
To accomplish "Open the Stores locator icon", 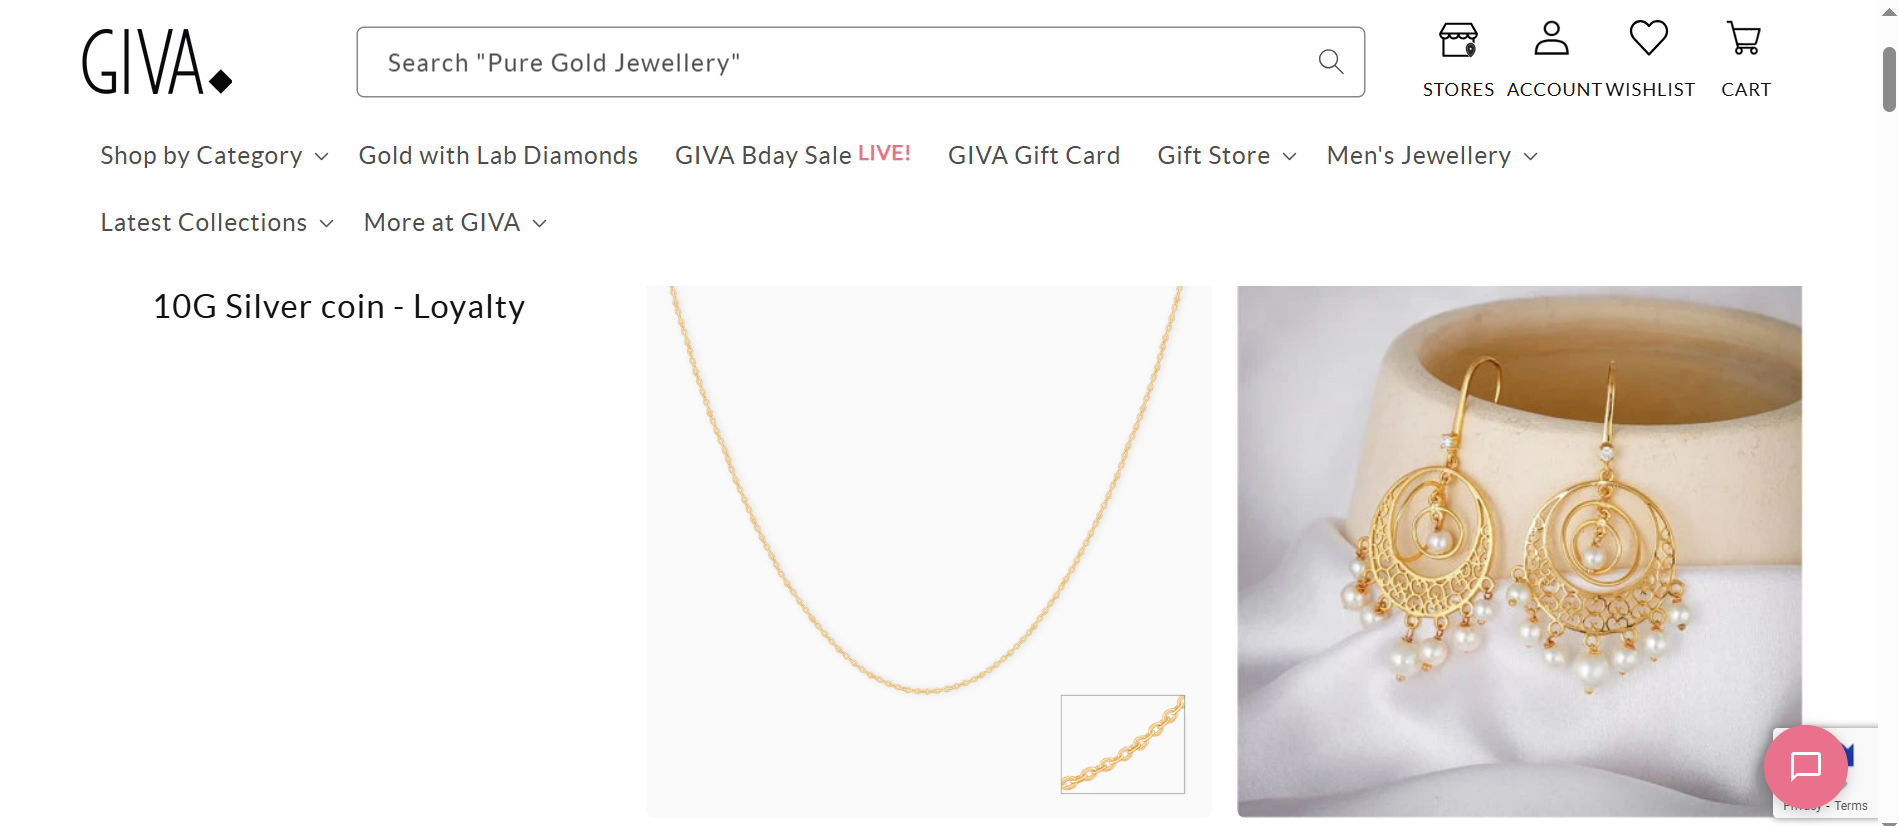I will pos(1458,42).
